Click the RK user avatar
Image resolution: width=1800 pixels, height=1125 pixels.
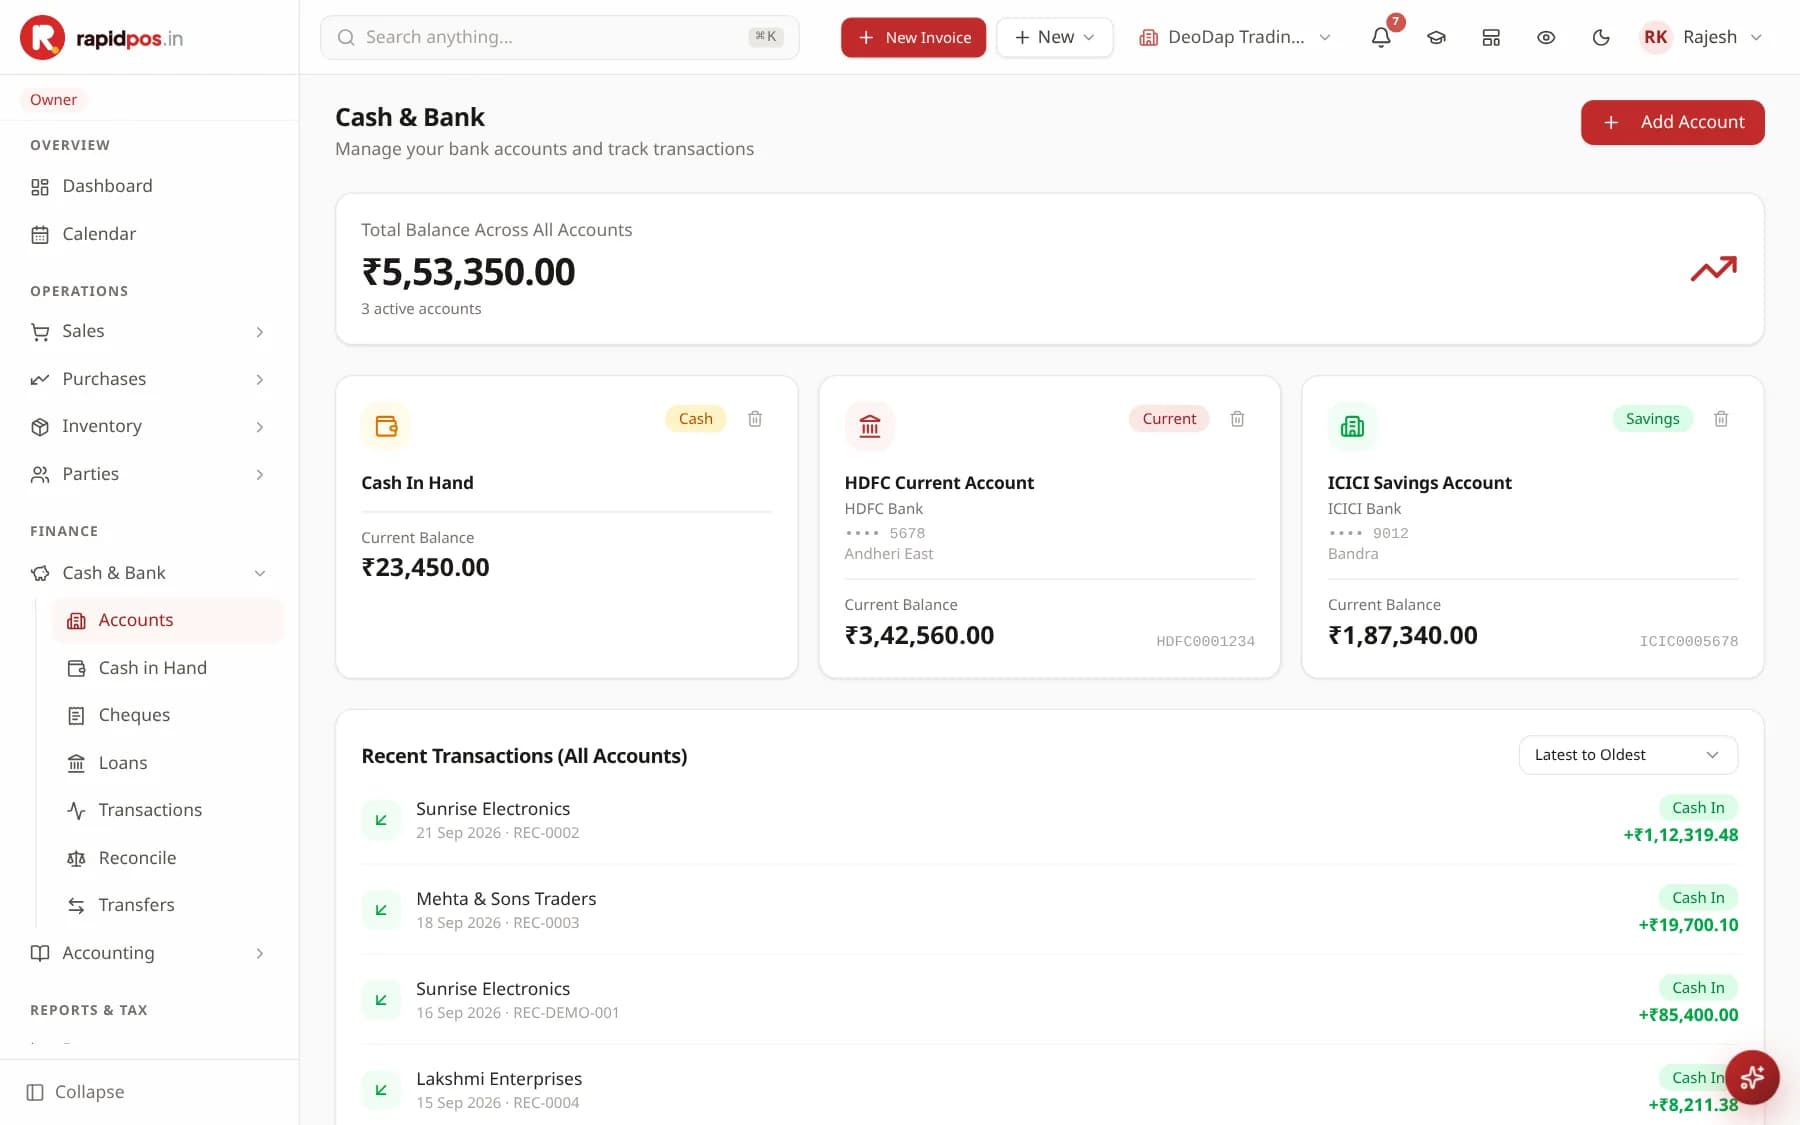click(1656, 37)
